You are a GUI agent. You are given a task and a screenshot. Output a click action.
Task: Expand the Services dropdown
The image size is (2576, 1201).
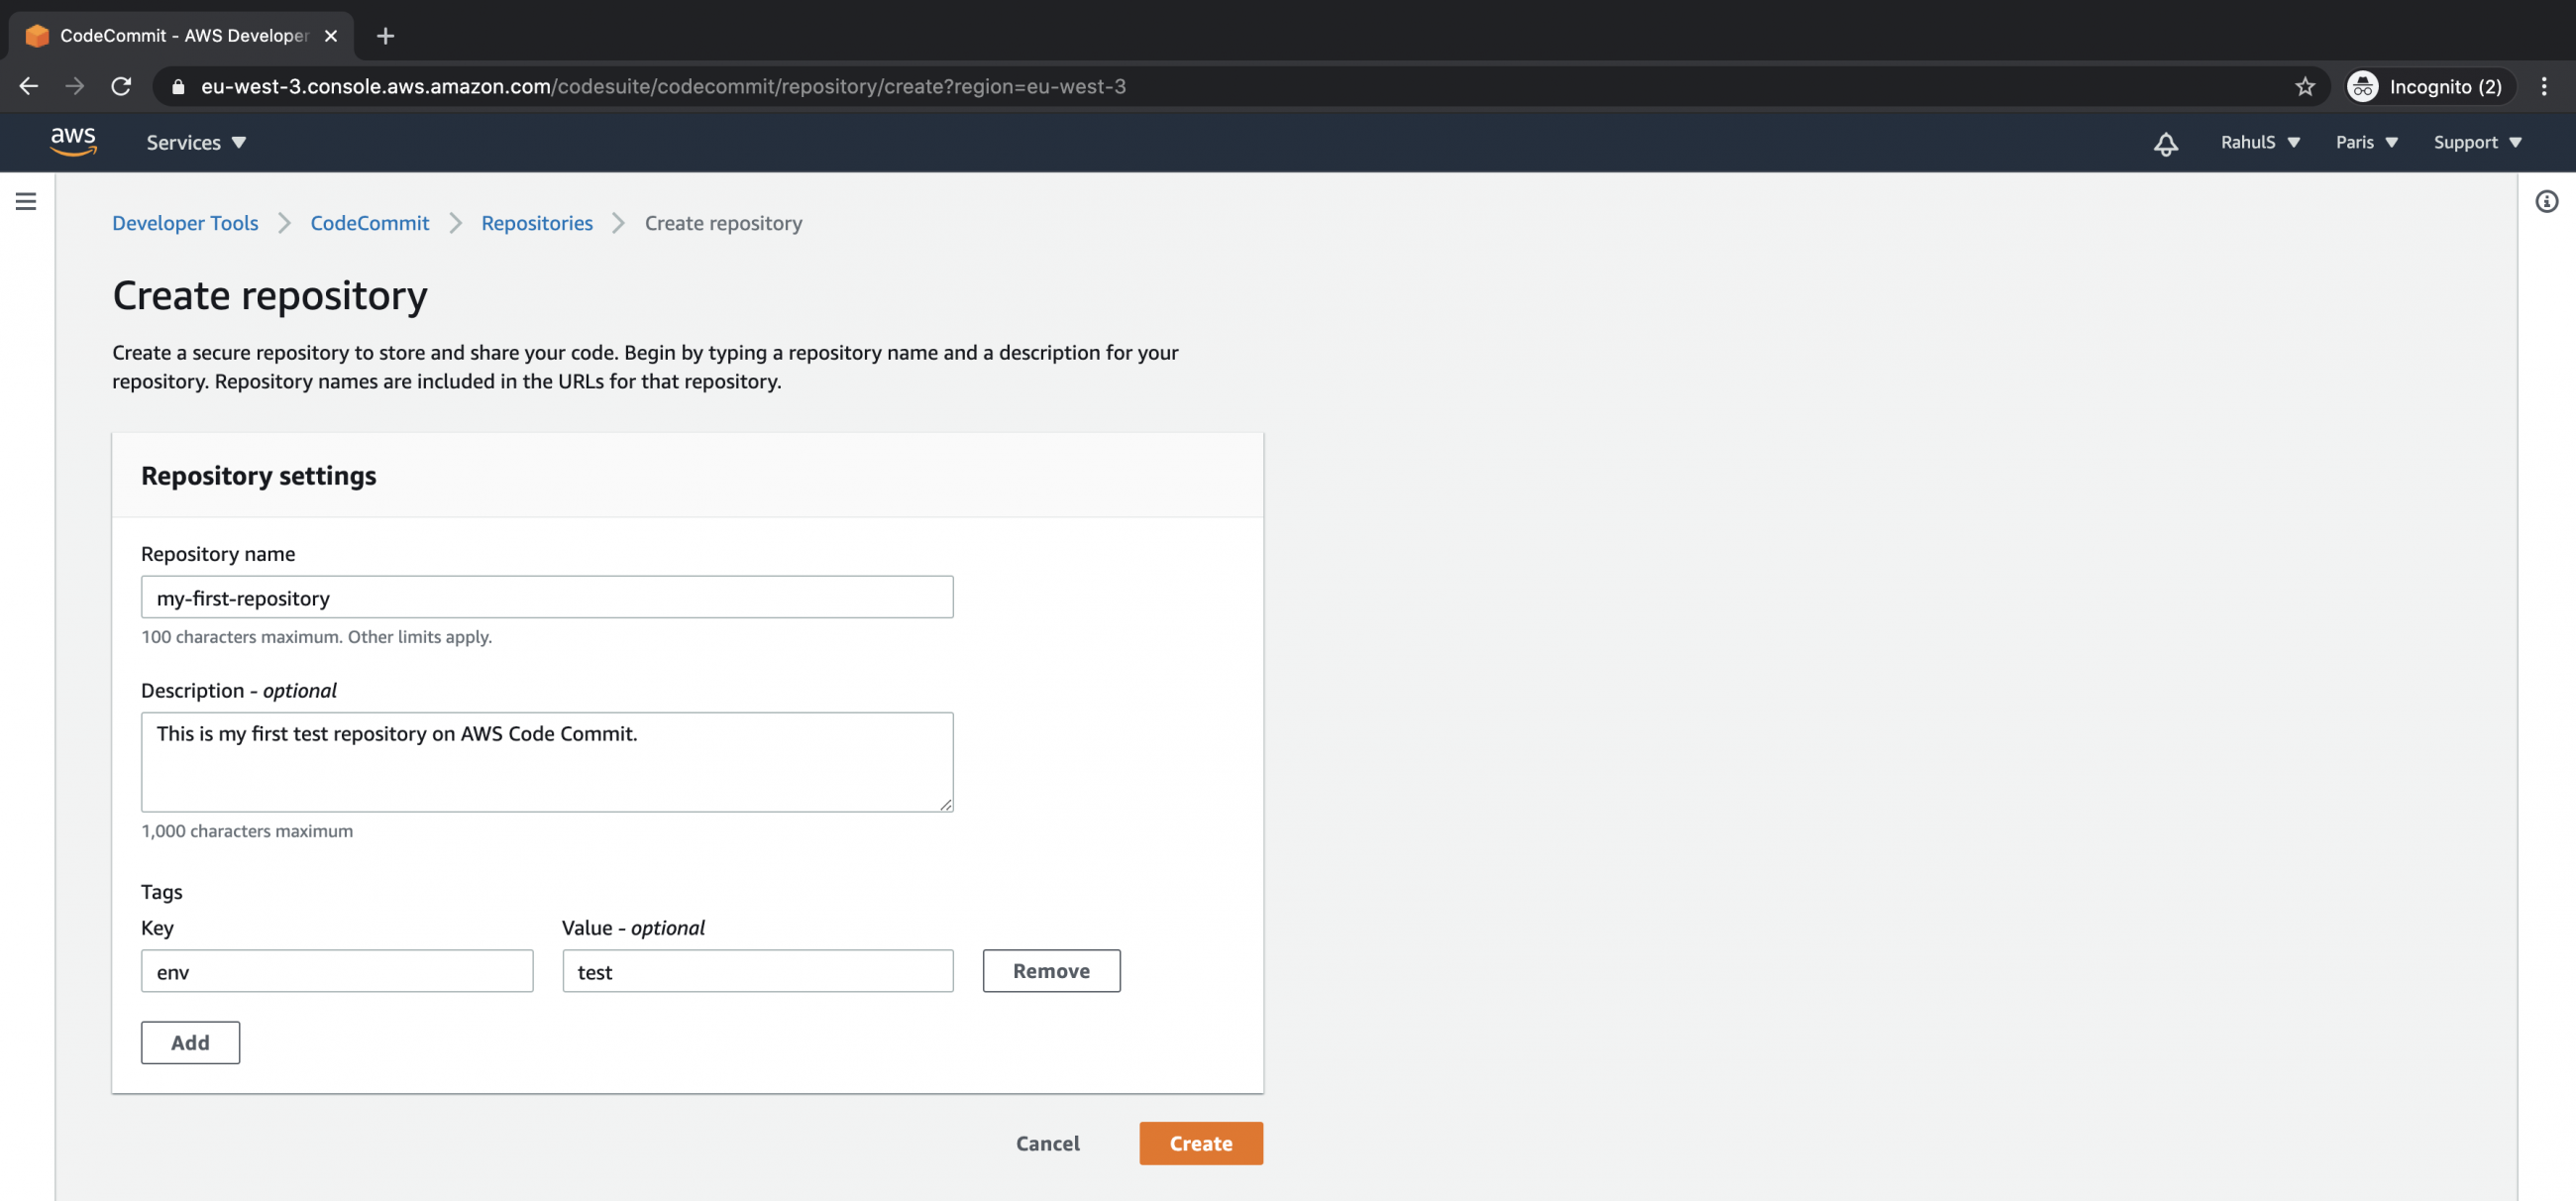tap(196, 142)
